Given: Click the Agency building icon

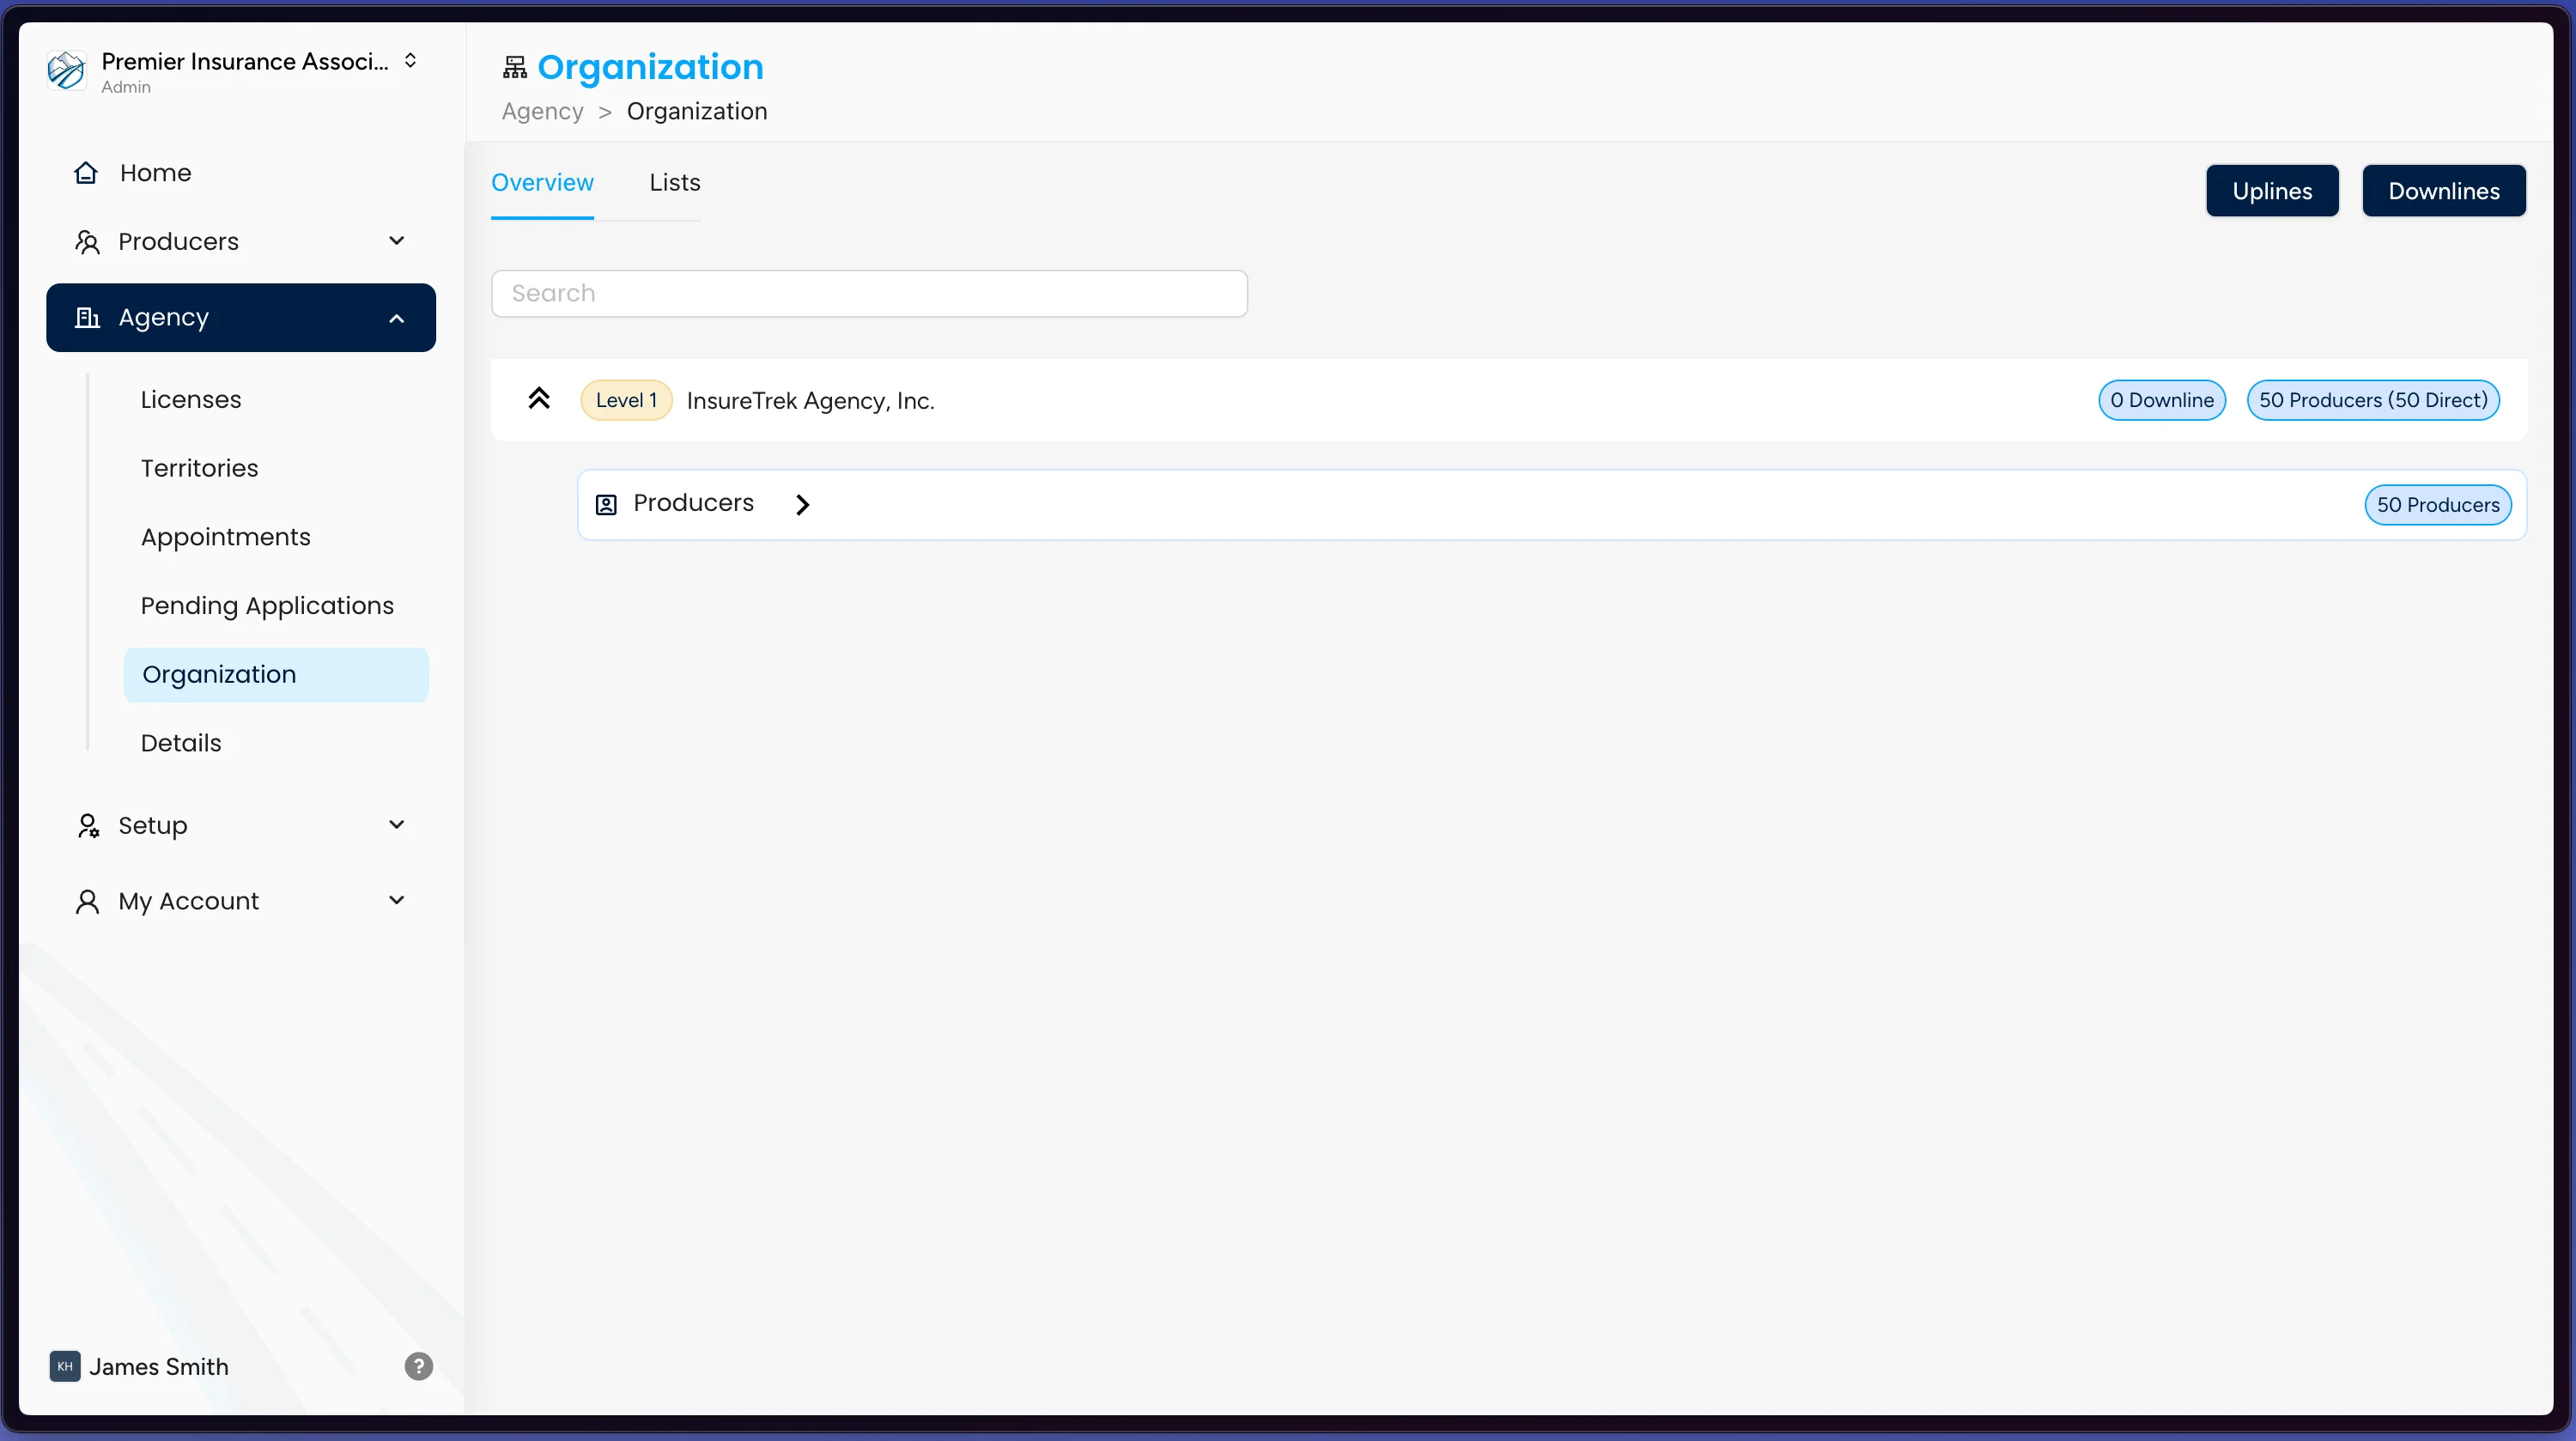Looking at the screenshot, I should (87, 318).
